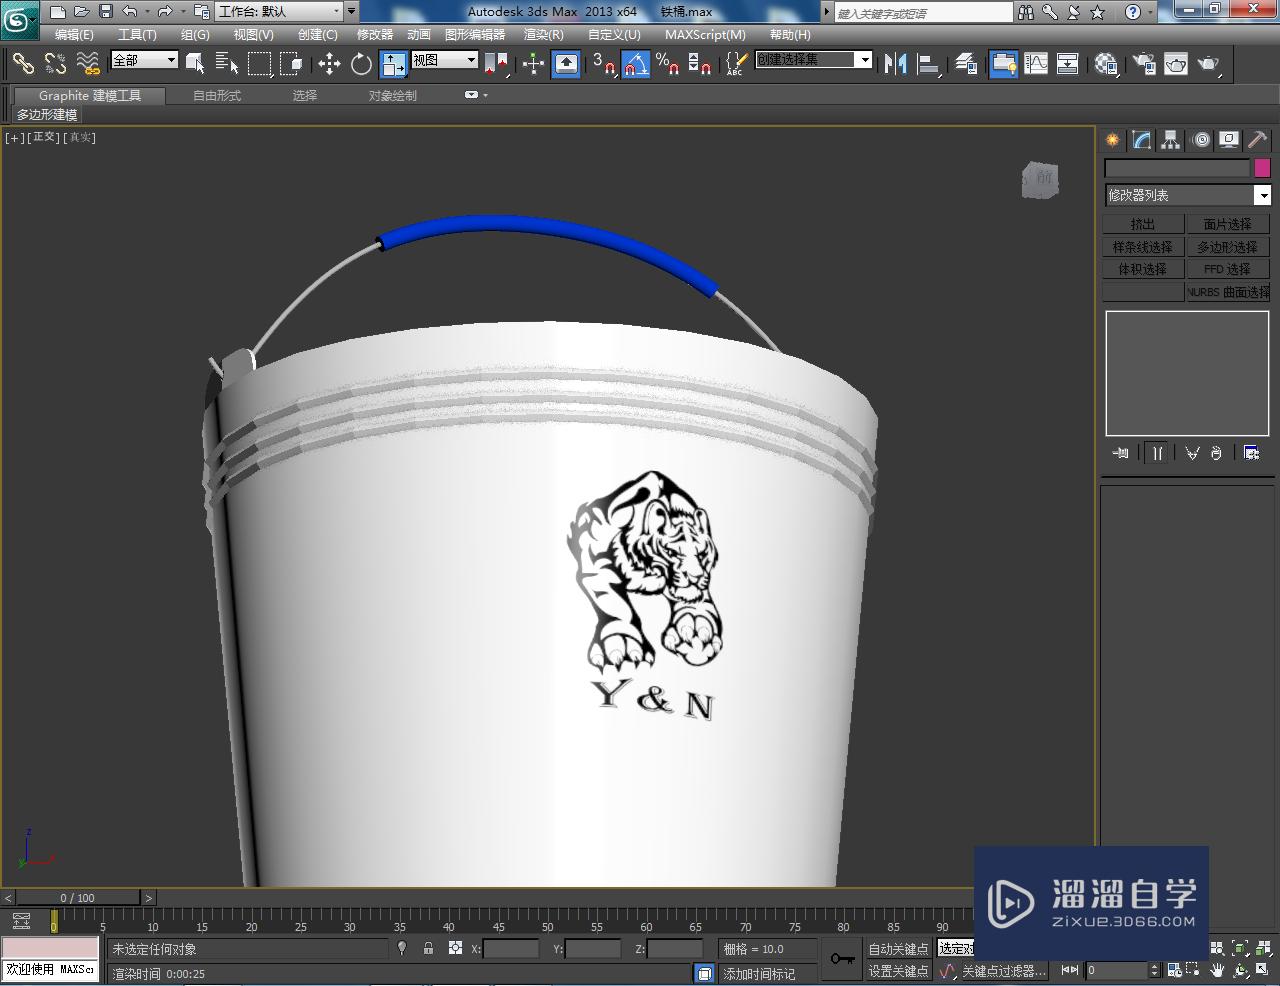
Task: Click the 多边形选择 modifier button
Action: tap(1227, 247)
